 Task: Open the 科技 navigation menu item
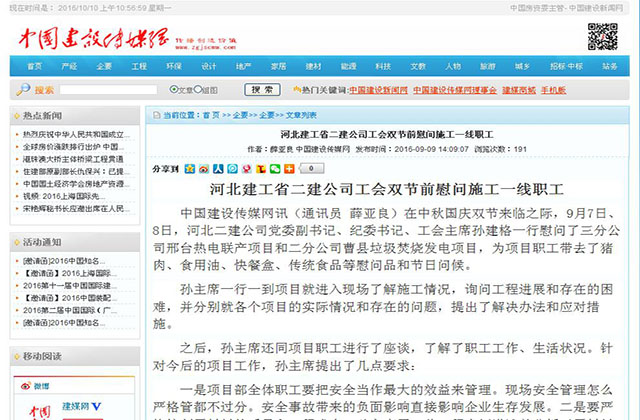pos(381,66)
